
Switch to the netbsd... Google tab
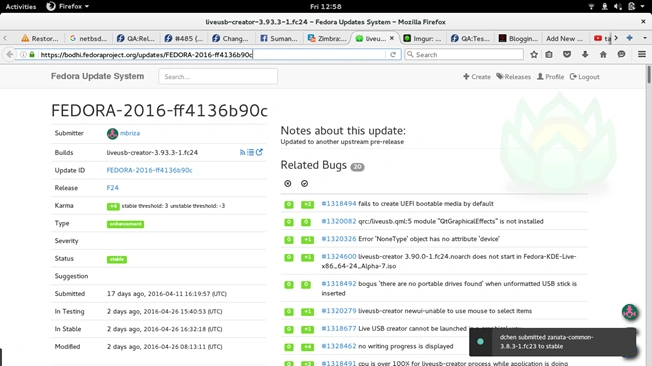pyautogui.click(x=88, y=38)
